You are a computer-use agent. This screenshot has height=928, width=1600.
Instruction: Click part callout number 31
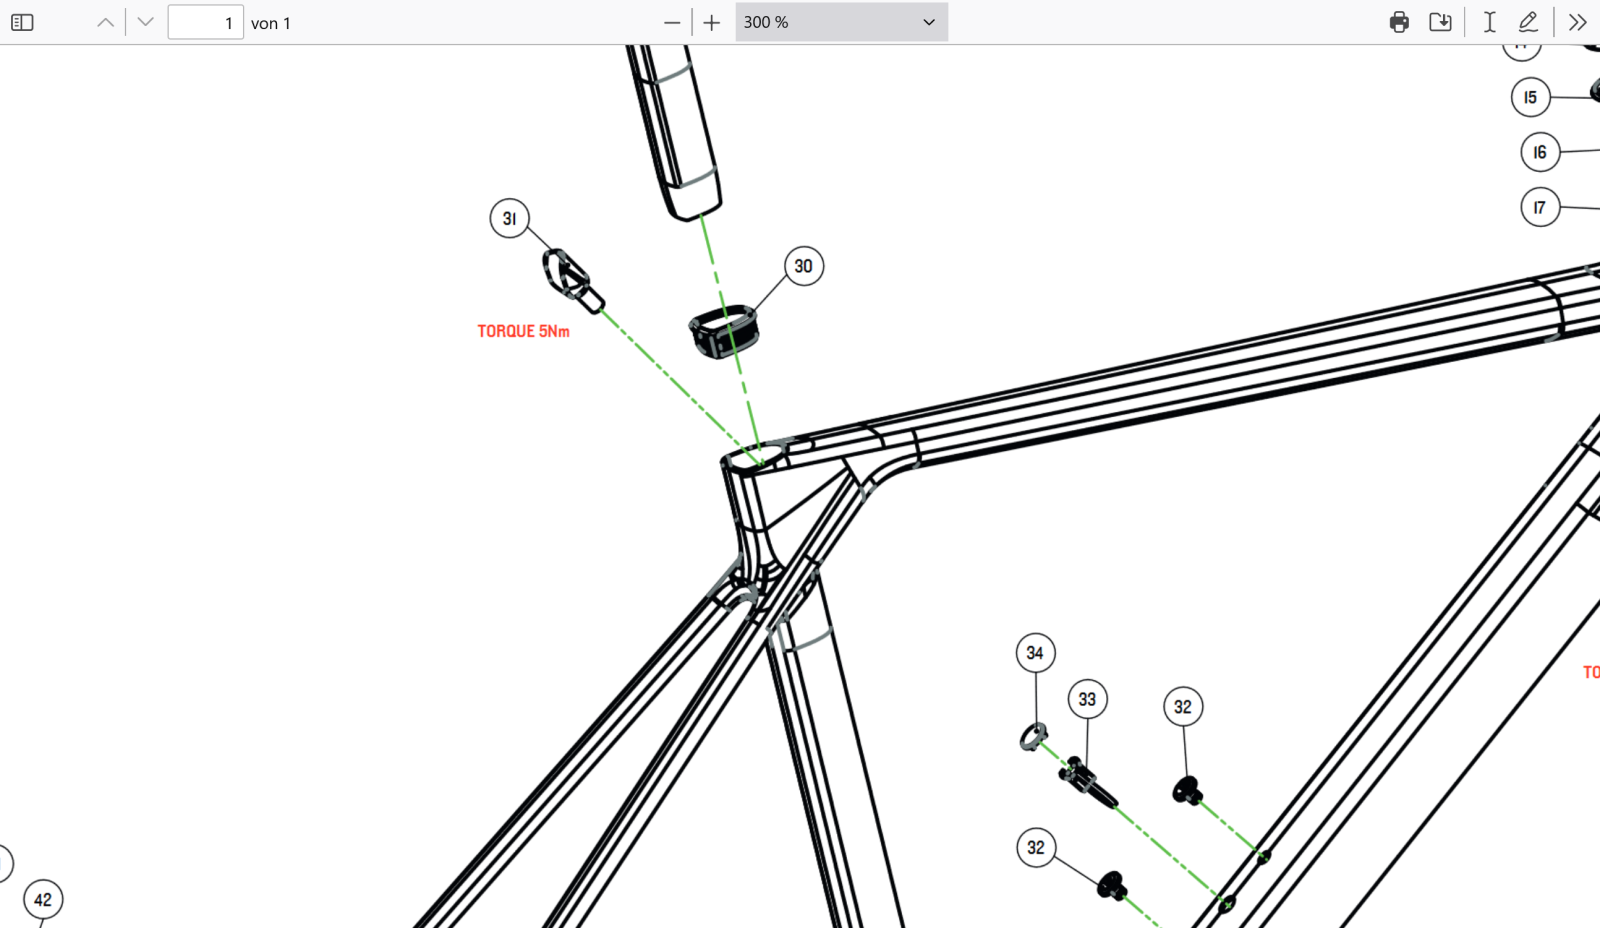pos(510,219)
